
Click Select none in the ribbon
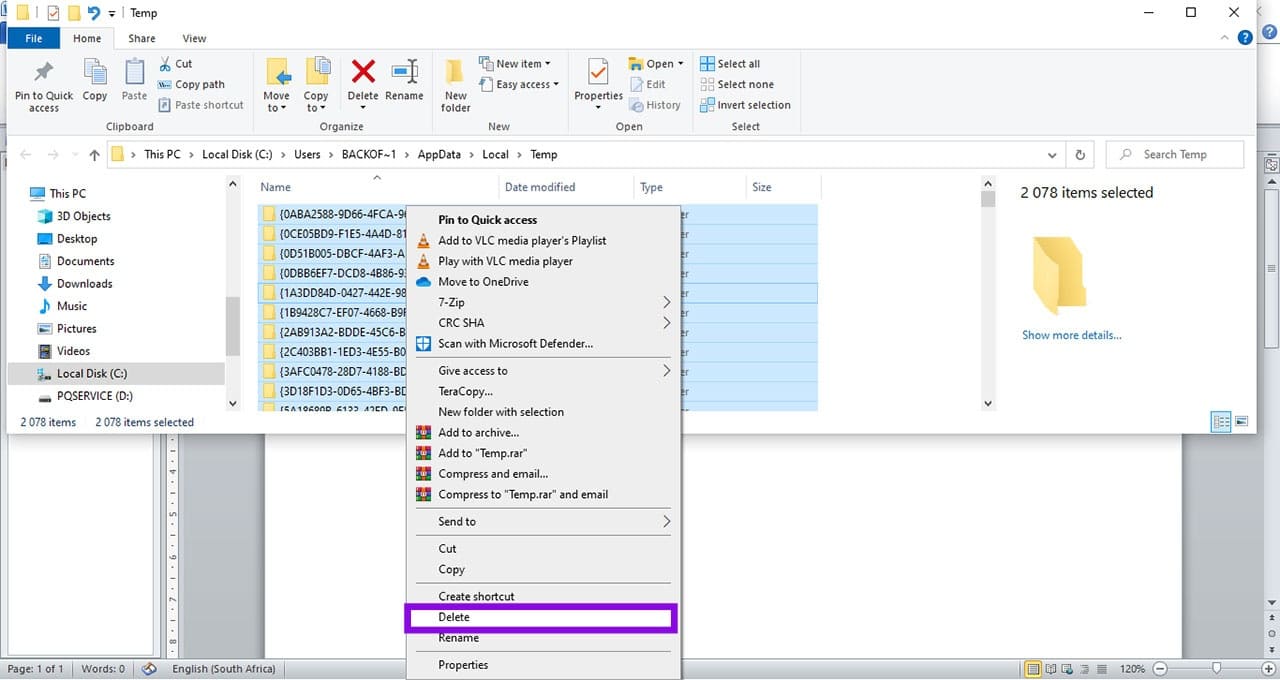[x=737, y=85]
